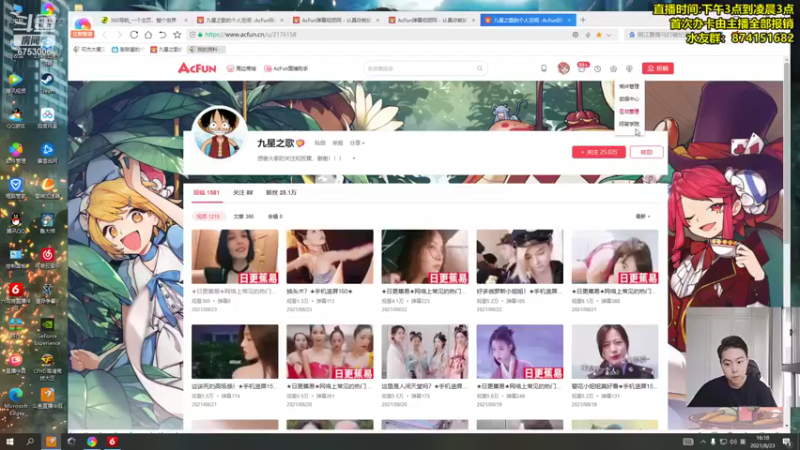Viewport: 800px width, 450px height.
Task: Open creator center bulb icon in header
Action: 629,68
